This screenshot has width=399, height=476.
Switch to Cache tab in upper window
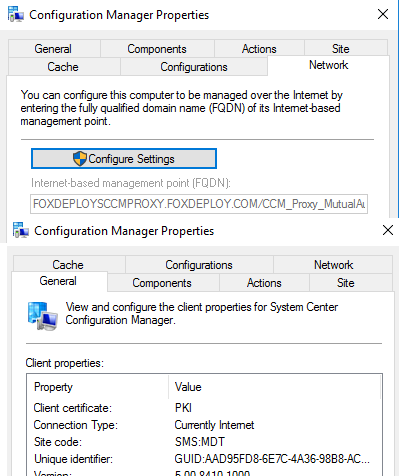[x=63, y=67]
